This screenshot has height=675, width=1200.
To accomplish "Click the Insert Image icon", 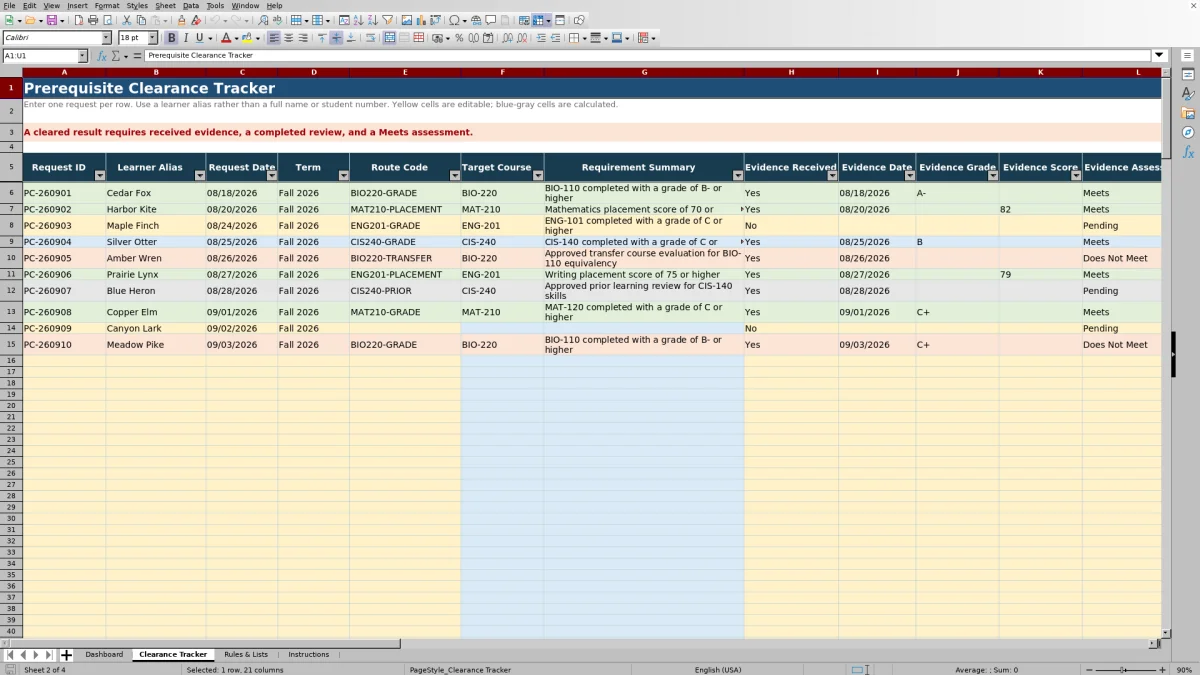I will pyautogui.click(x=406, y=20).
